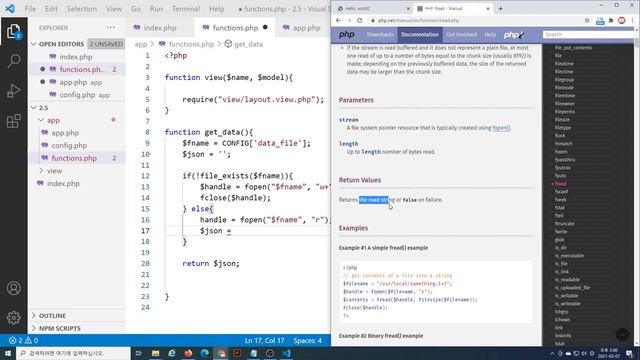Open the Help nav link on php.net
Viewport: 640px width, 360px height.
pos(490,35)
